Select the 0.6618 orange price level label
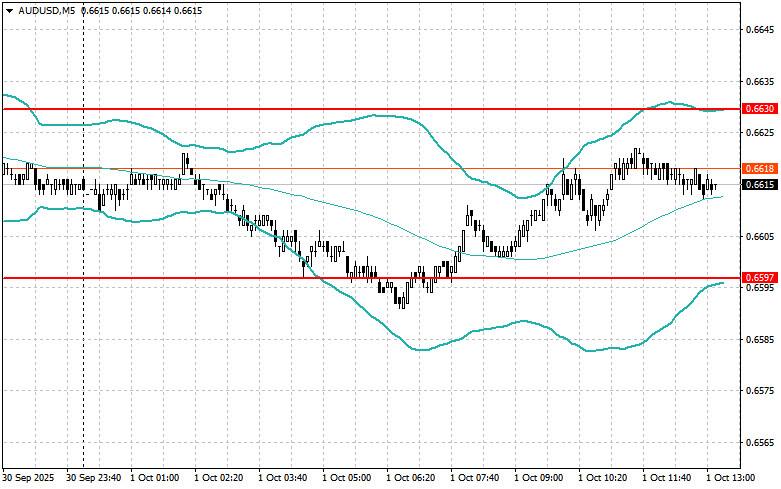Image resolution: width=781 pixels, height=489 pixels. click(760, 168)
